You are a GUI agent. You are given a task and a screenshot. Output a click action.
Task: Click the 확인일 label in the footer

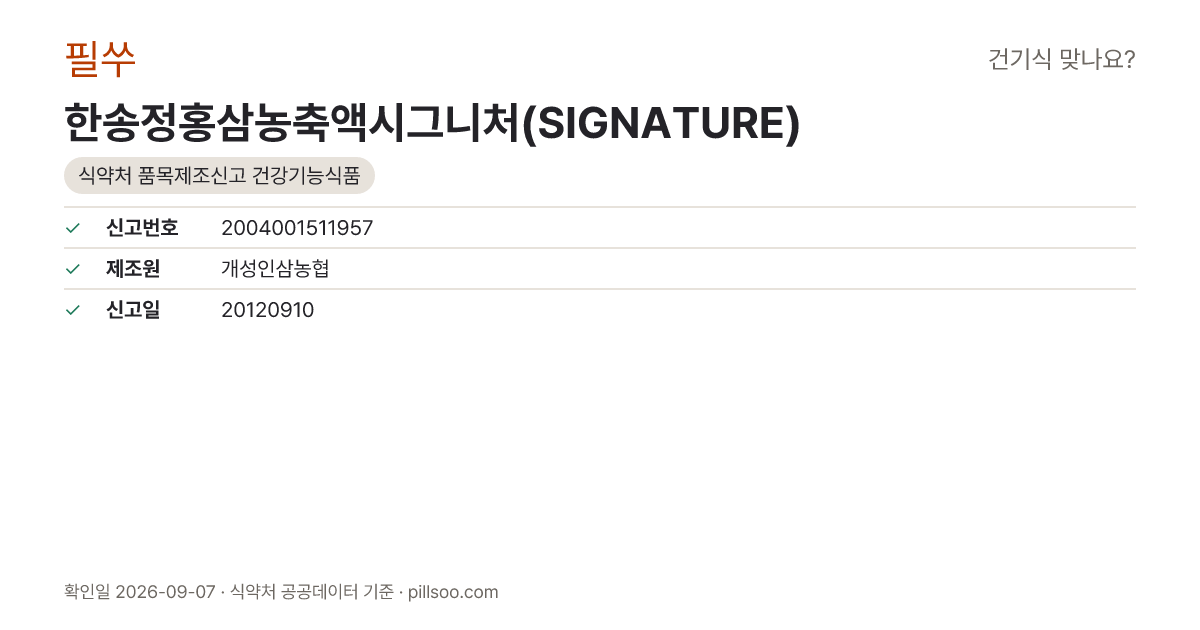click(87, 592)
